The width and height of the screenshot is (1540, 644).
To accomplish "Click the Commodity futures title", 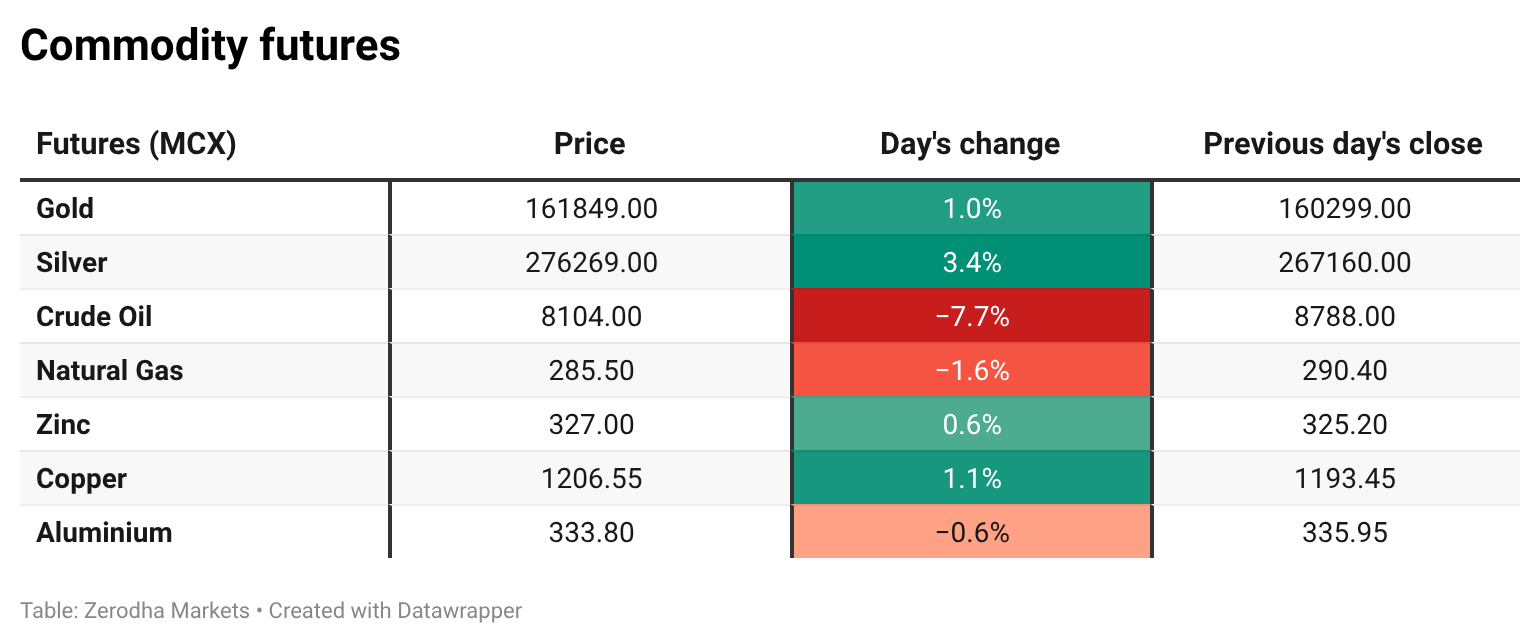I will tap(210, 46).
